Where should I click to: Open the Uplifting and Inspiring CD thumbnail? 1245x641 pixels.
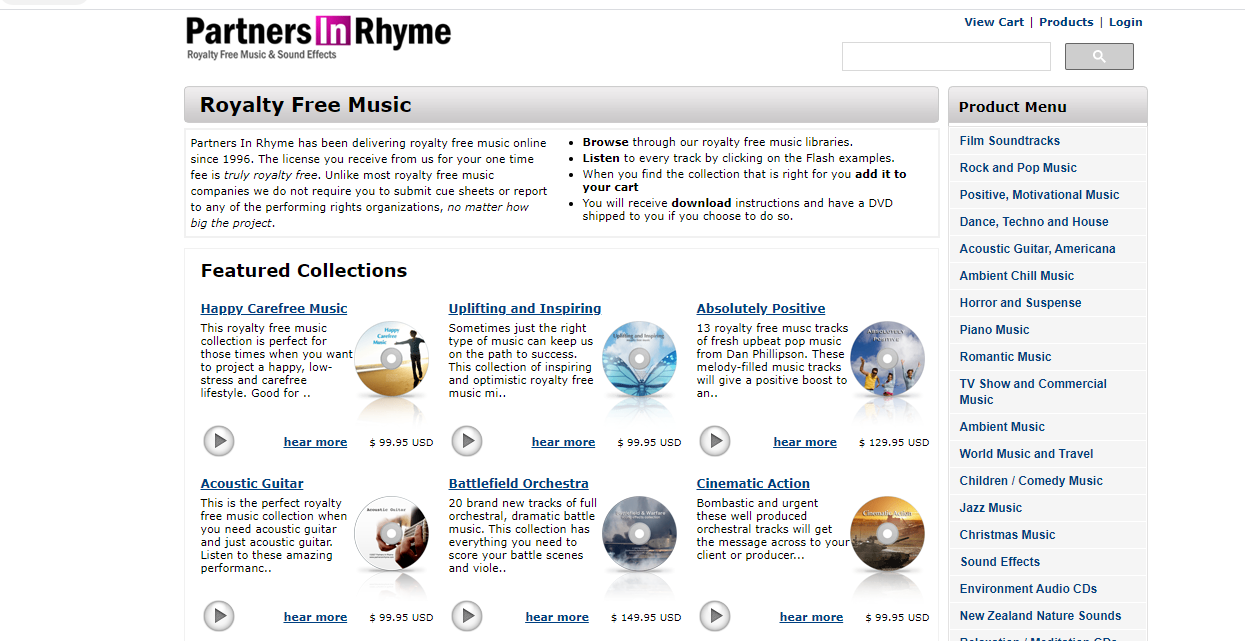639,359
